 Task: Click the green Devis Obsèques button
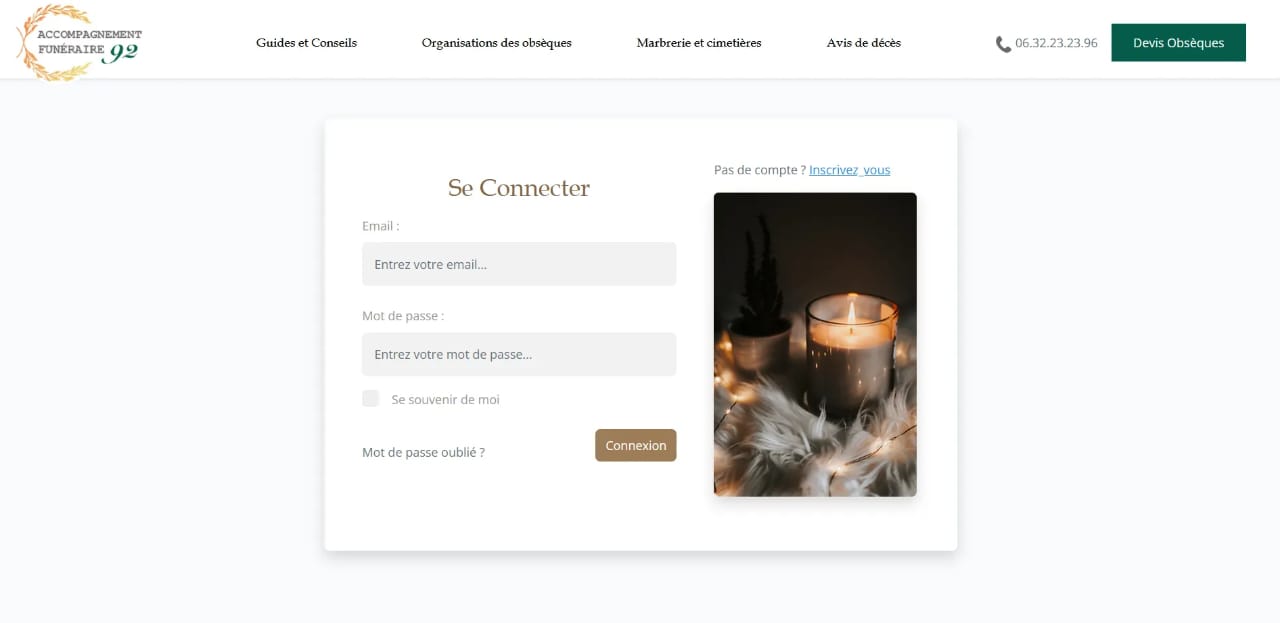[x=1178, y=43]
